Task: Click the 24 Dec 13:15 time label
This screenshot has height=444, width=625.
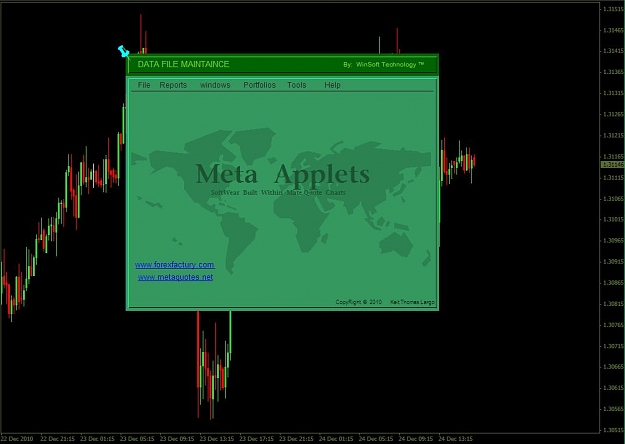Action: [456, 439]
